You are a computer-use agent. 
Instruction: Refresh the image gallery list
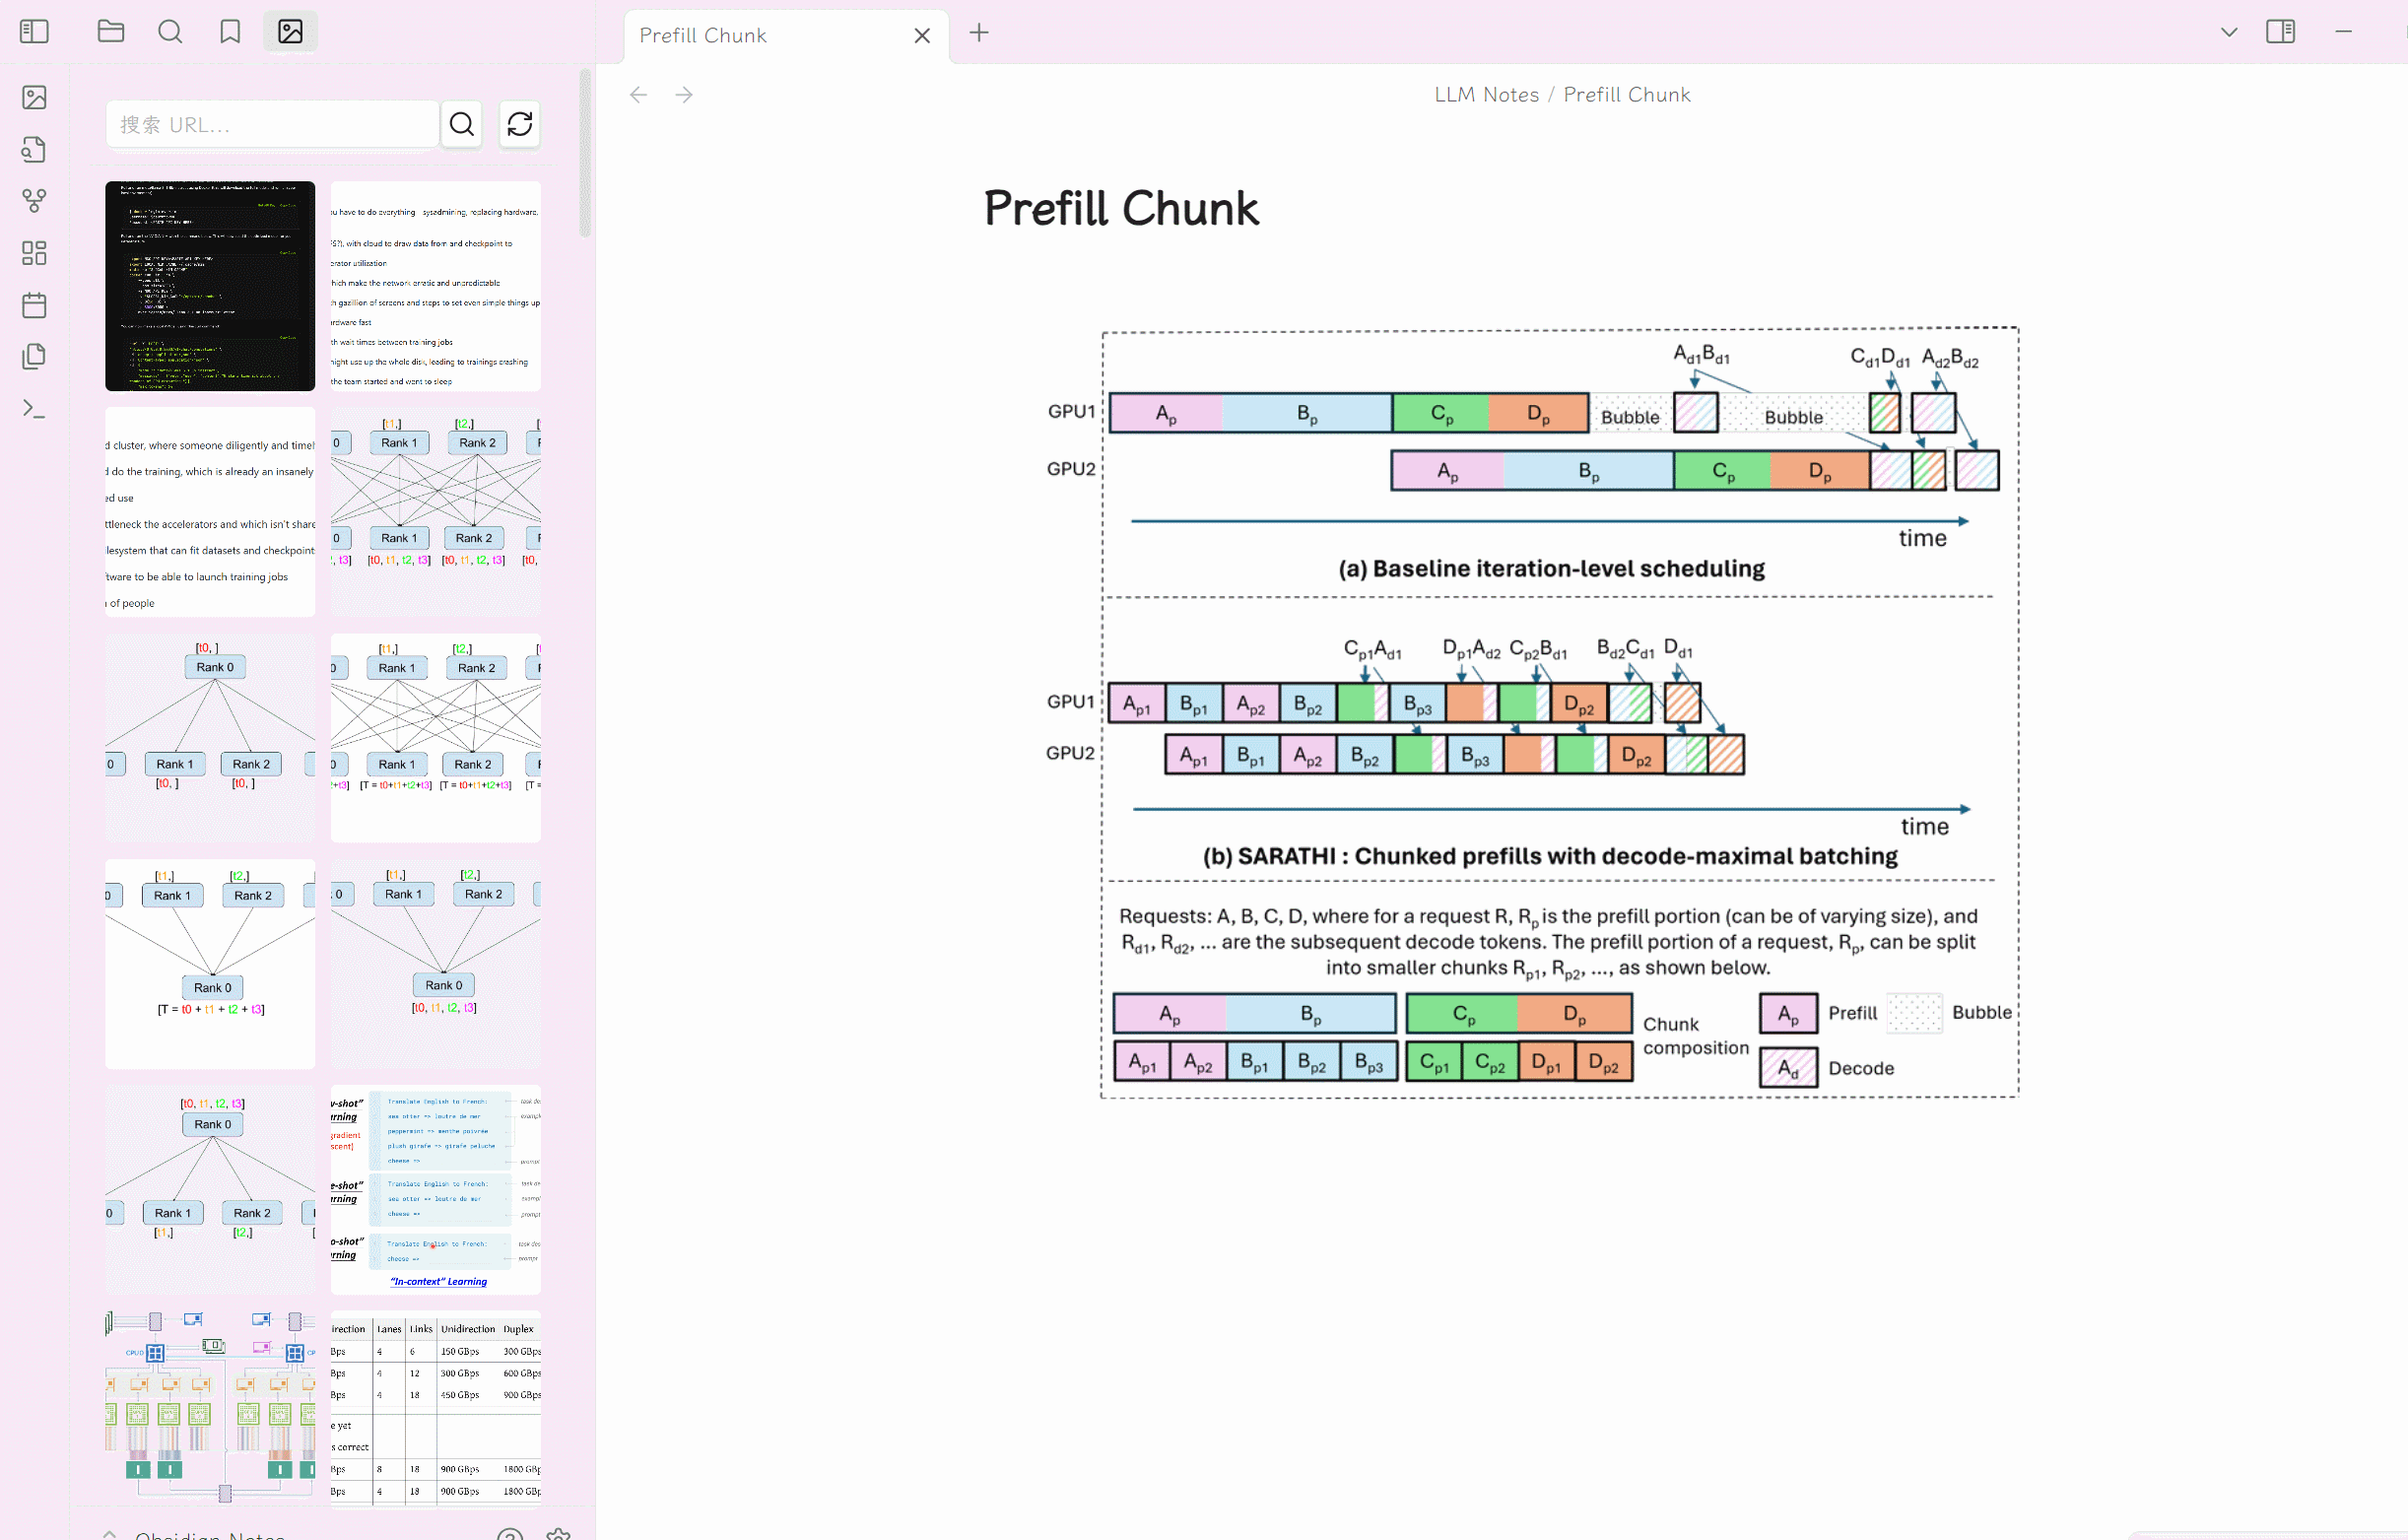[x=519, y=124]
